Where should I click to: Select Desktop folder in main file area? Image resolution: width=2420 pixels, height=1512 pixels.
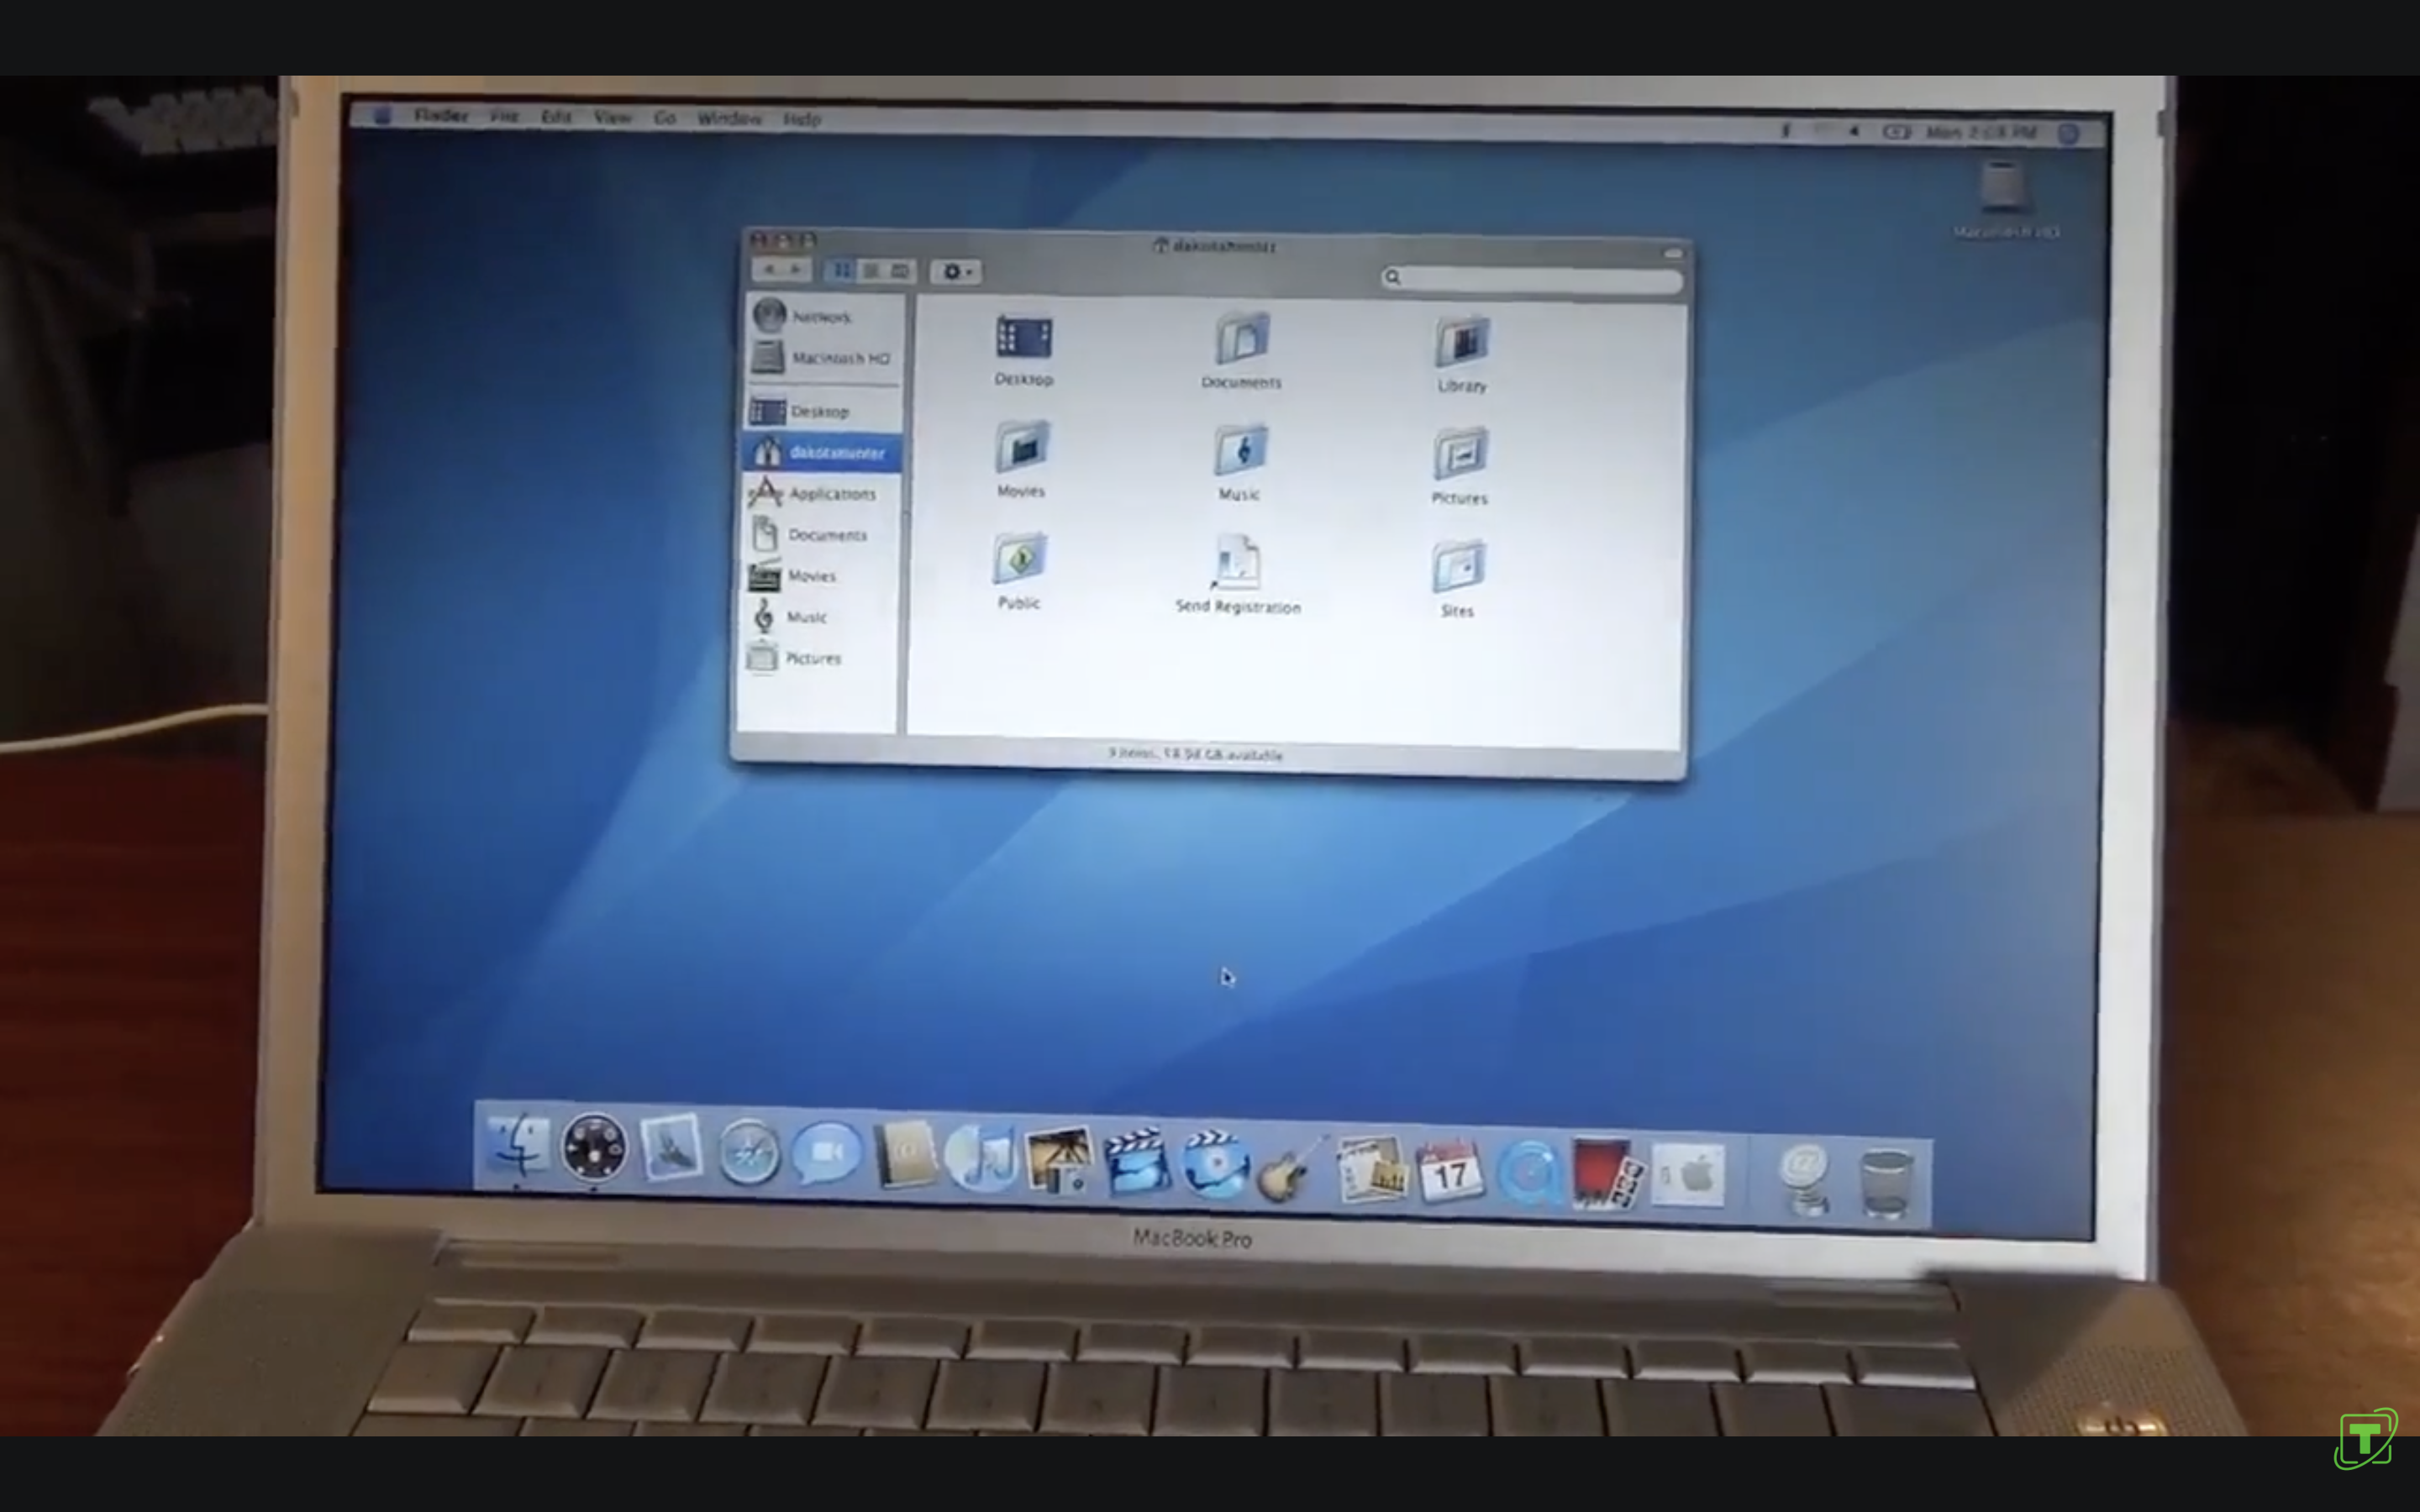pos(1024,337)
